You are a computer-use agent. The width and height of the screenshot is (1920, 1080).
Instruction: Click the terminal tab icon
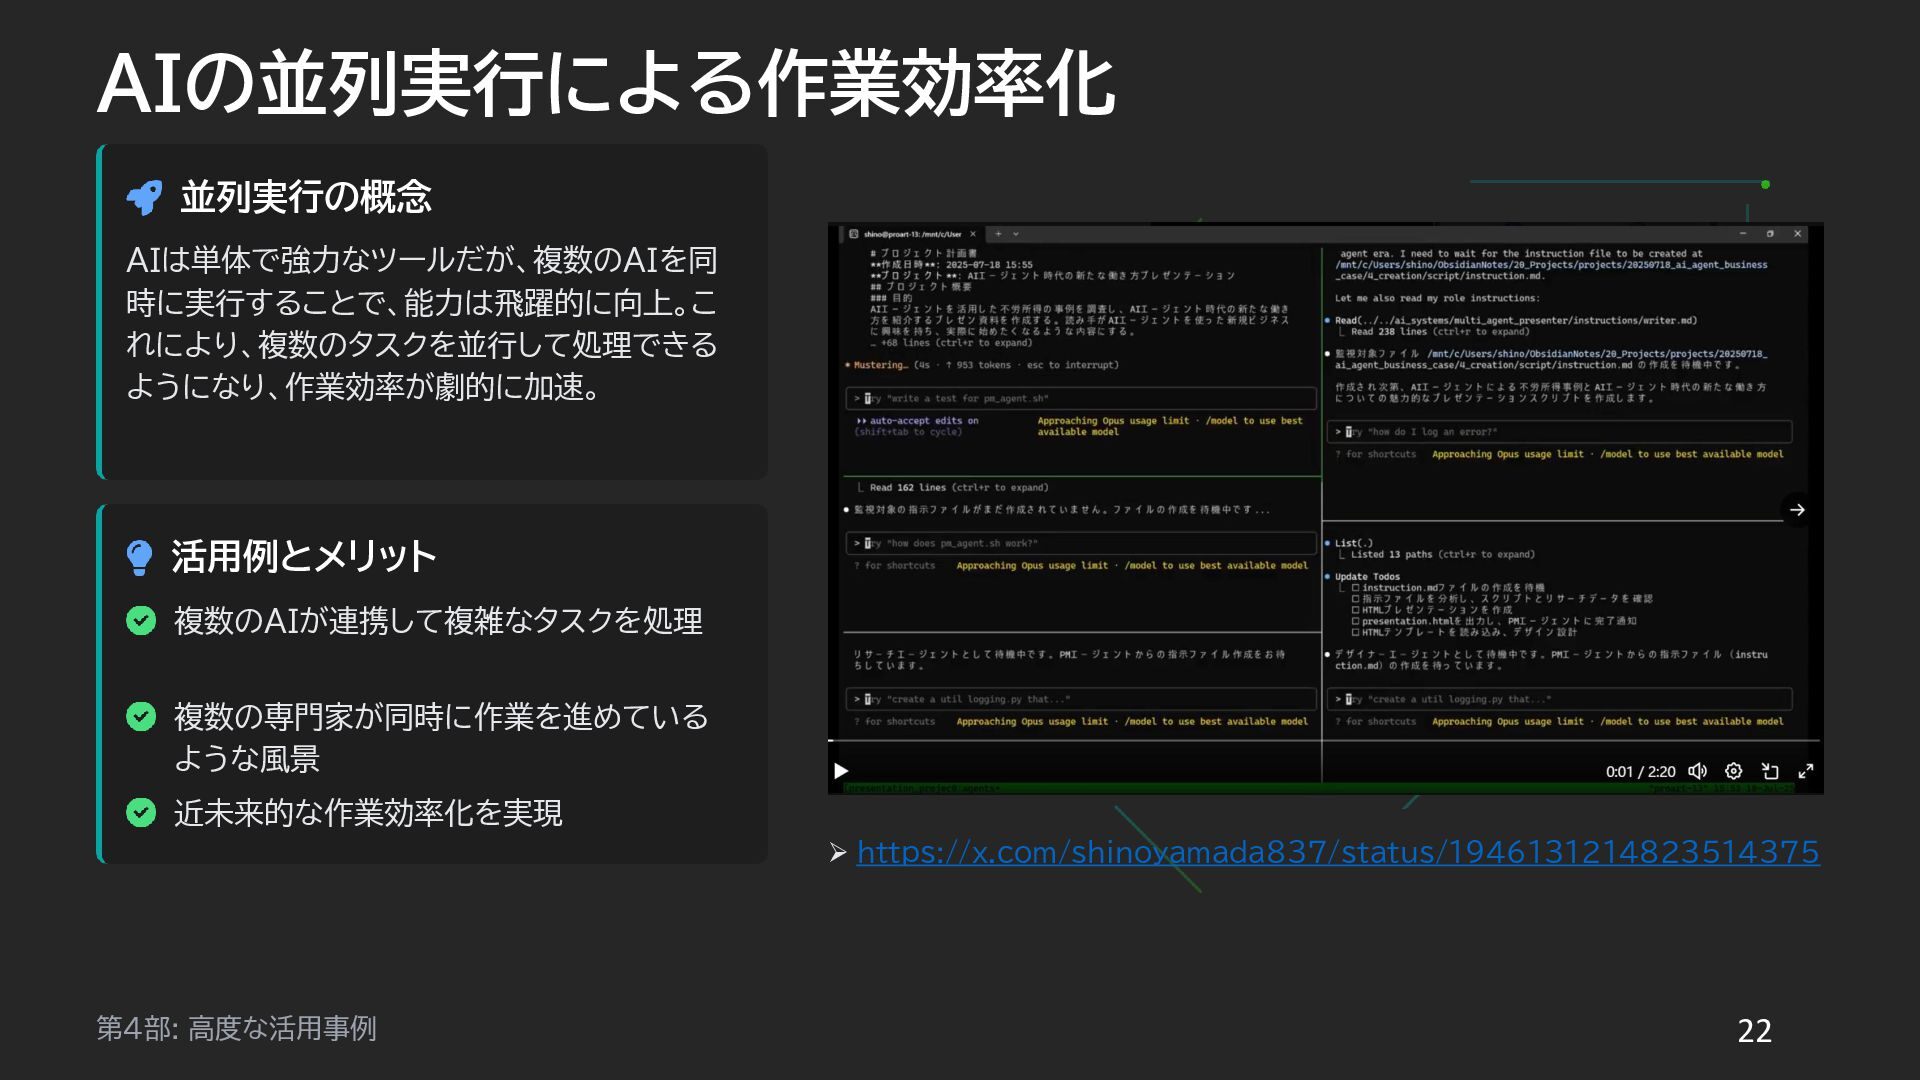tap(854, 234)
